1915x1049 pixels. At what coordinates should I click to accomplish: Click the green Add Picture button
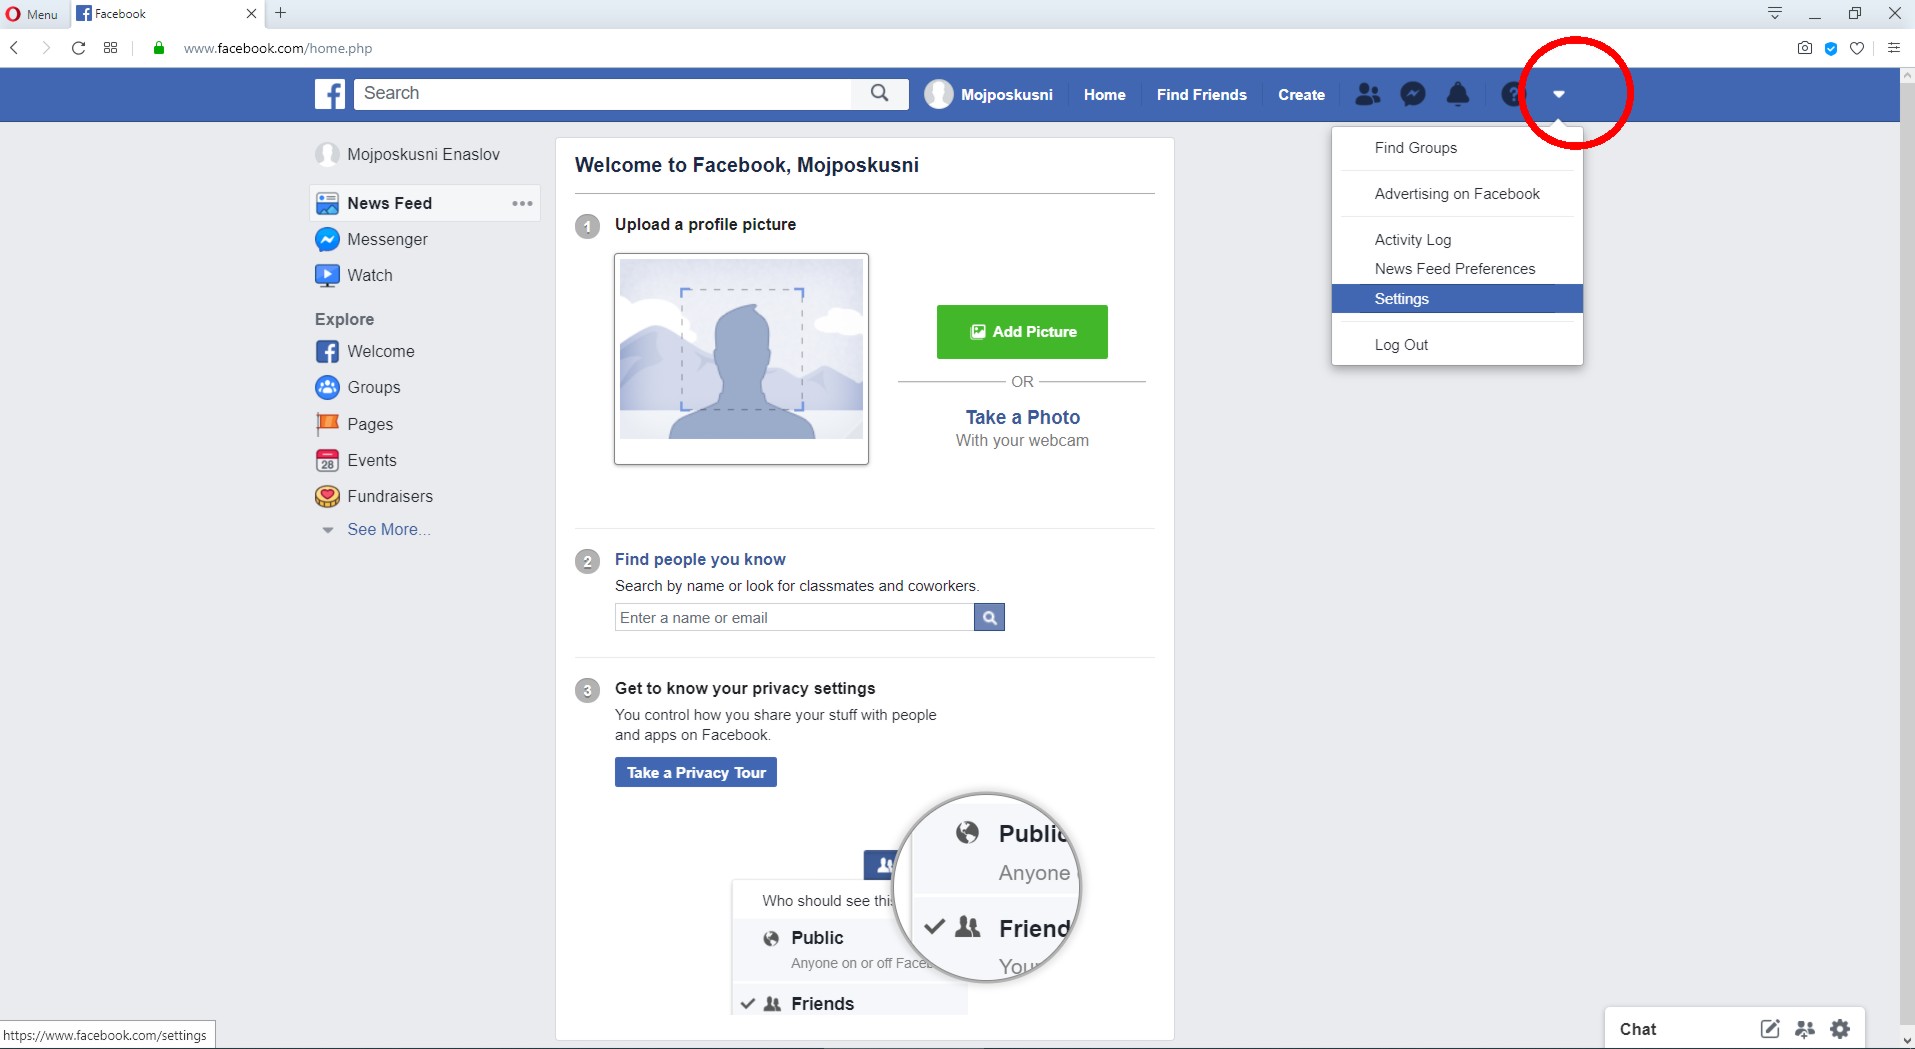click(1022, 332)
